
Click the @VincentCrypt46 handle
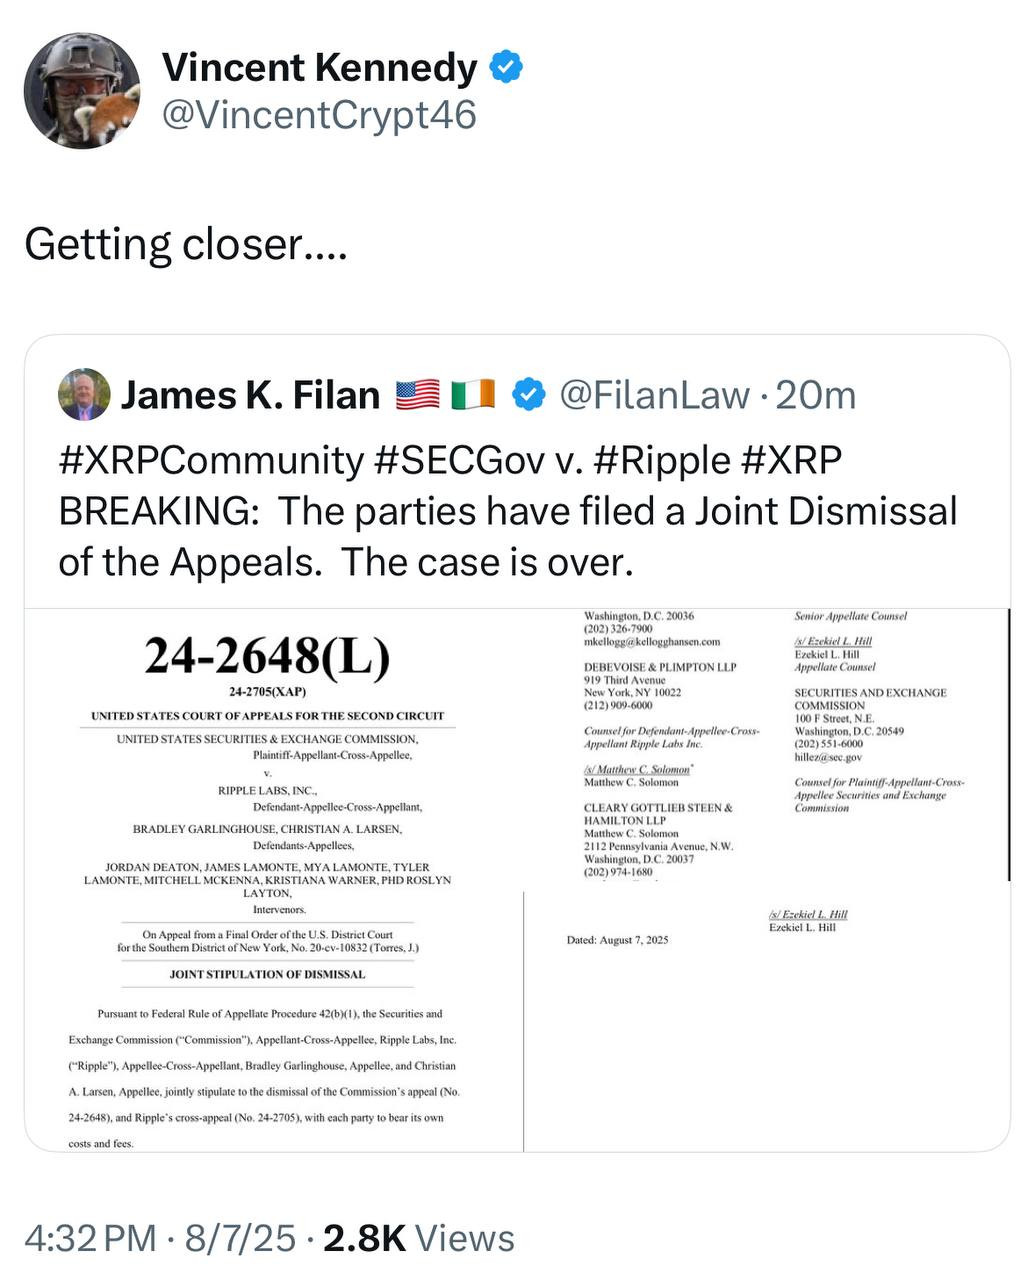point(319,115)
